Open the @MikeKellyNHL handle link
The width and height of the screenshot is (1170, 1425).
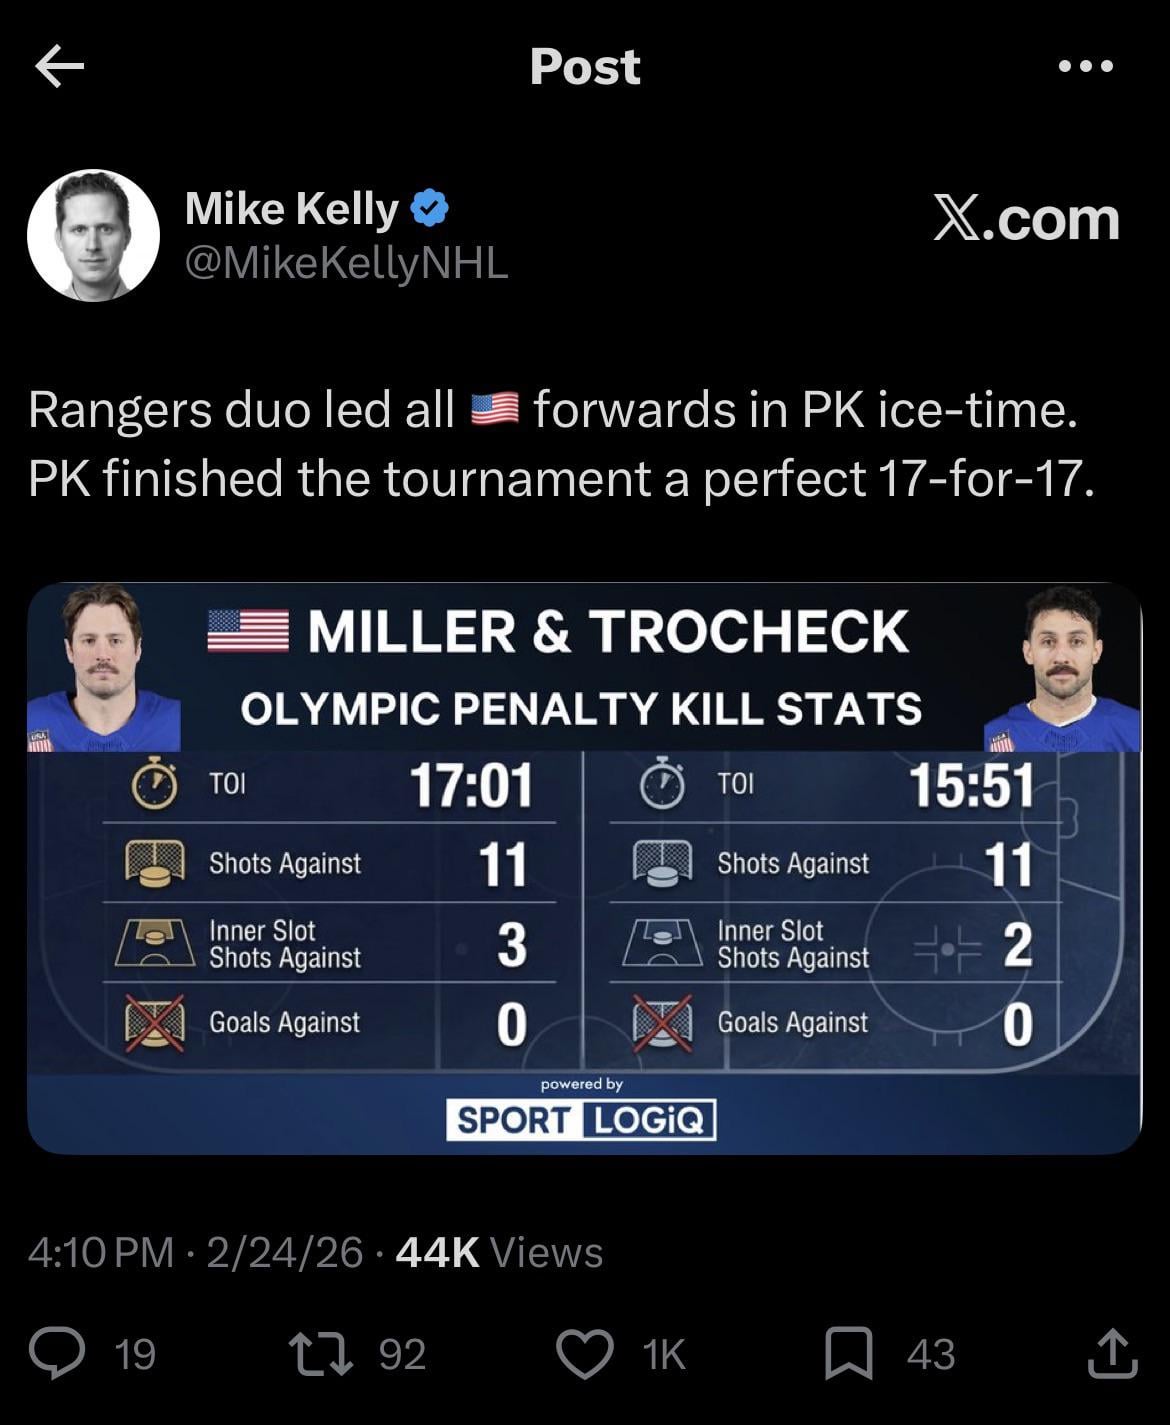[347, 263]
